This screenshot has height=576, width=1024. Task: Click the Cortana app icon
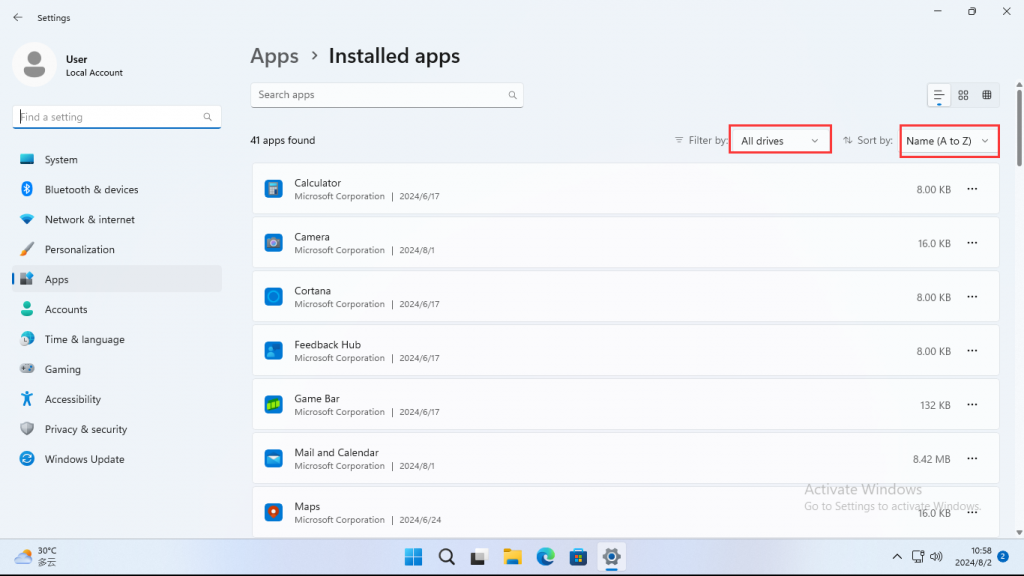[x=274, y=296]
